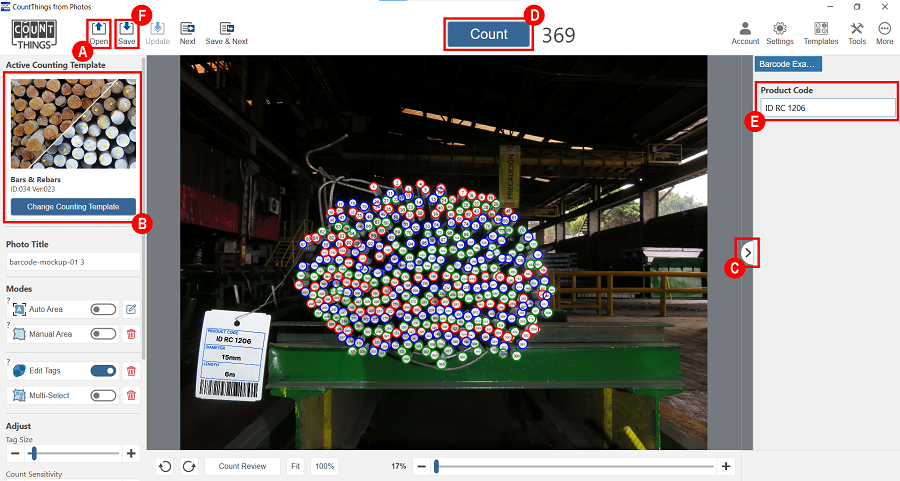Screen dimensions: 900x481
Task: Rotate image clockwise
Action: (186, 466)
